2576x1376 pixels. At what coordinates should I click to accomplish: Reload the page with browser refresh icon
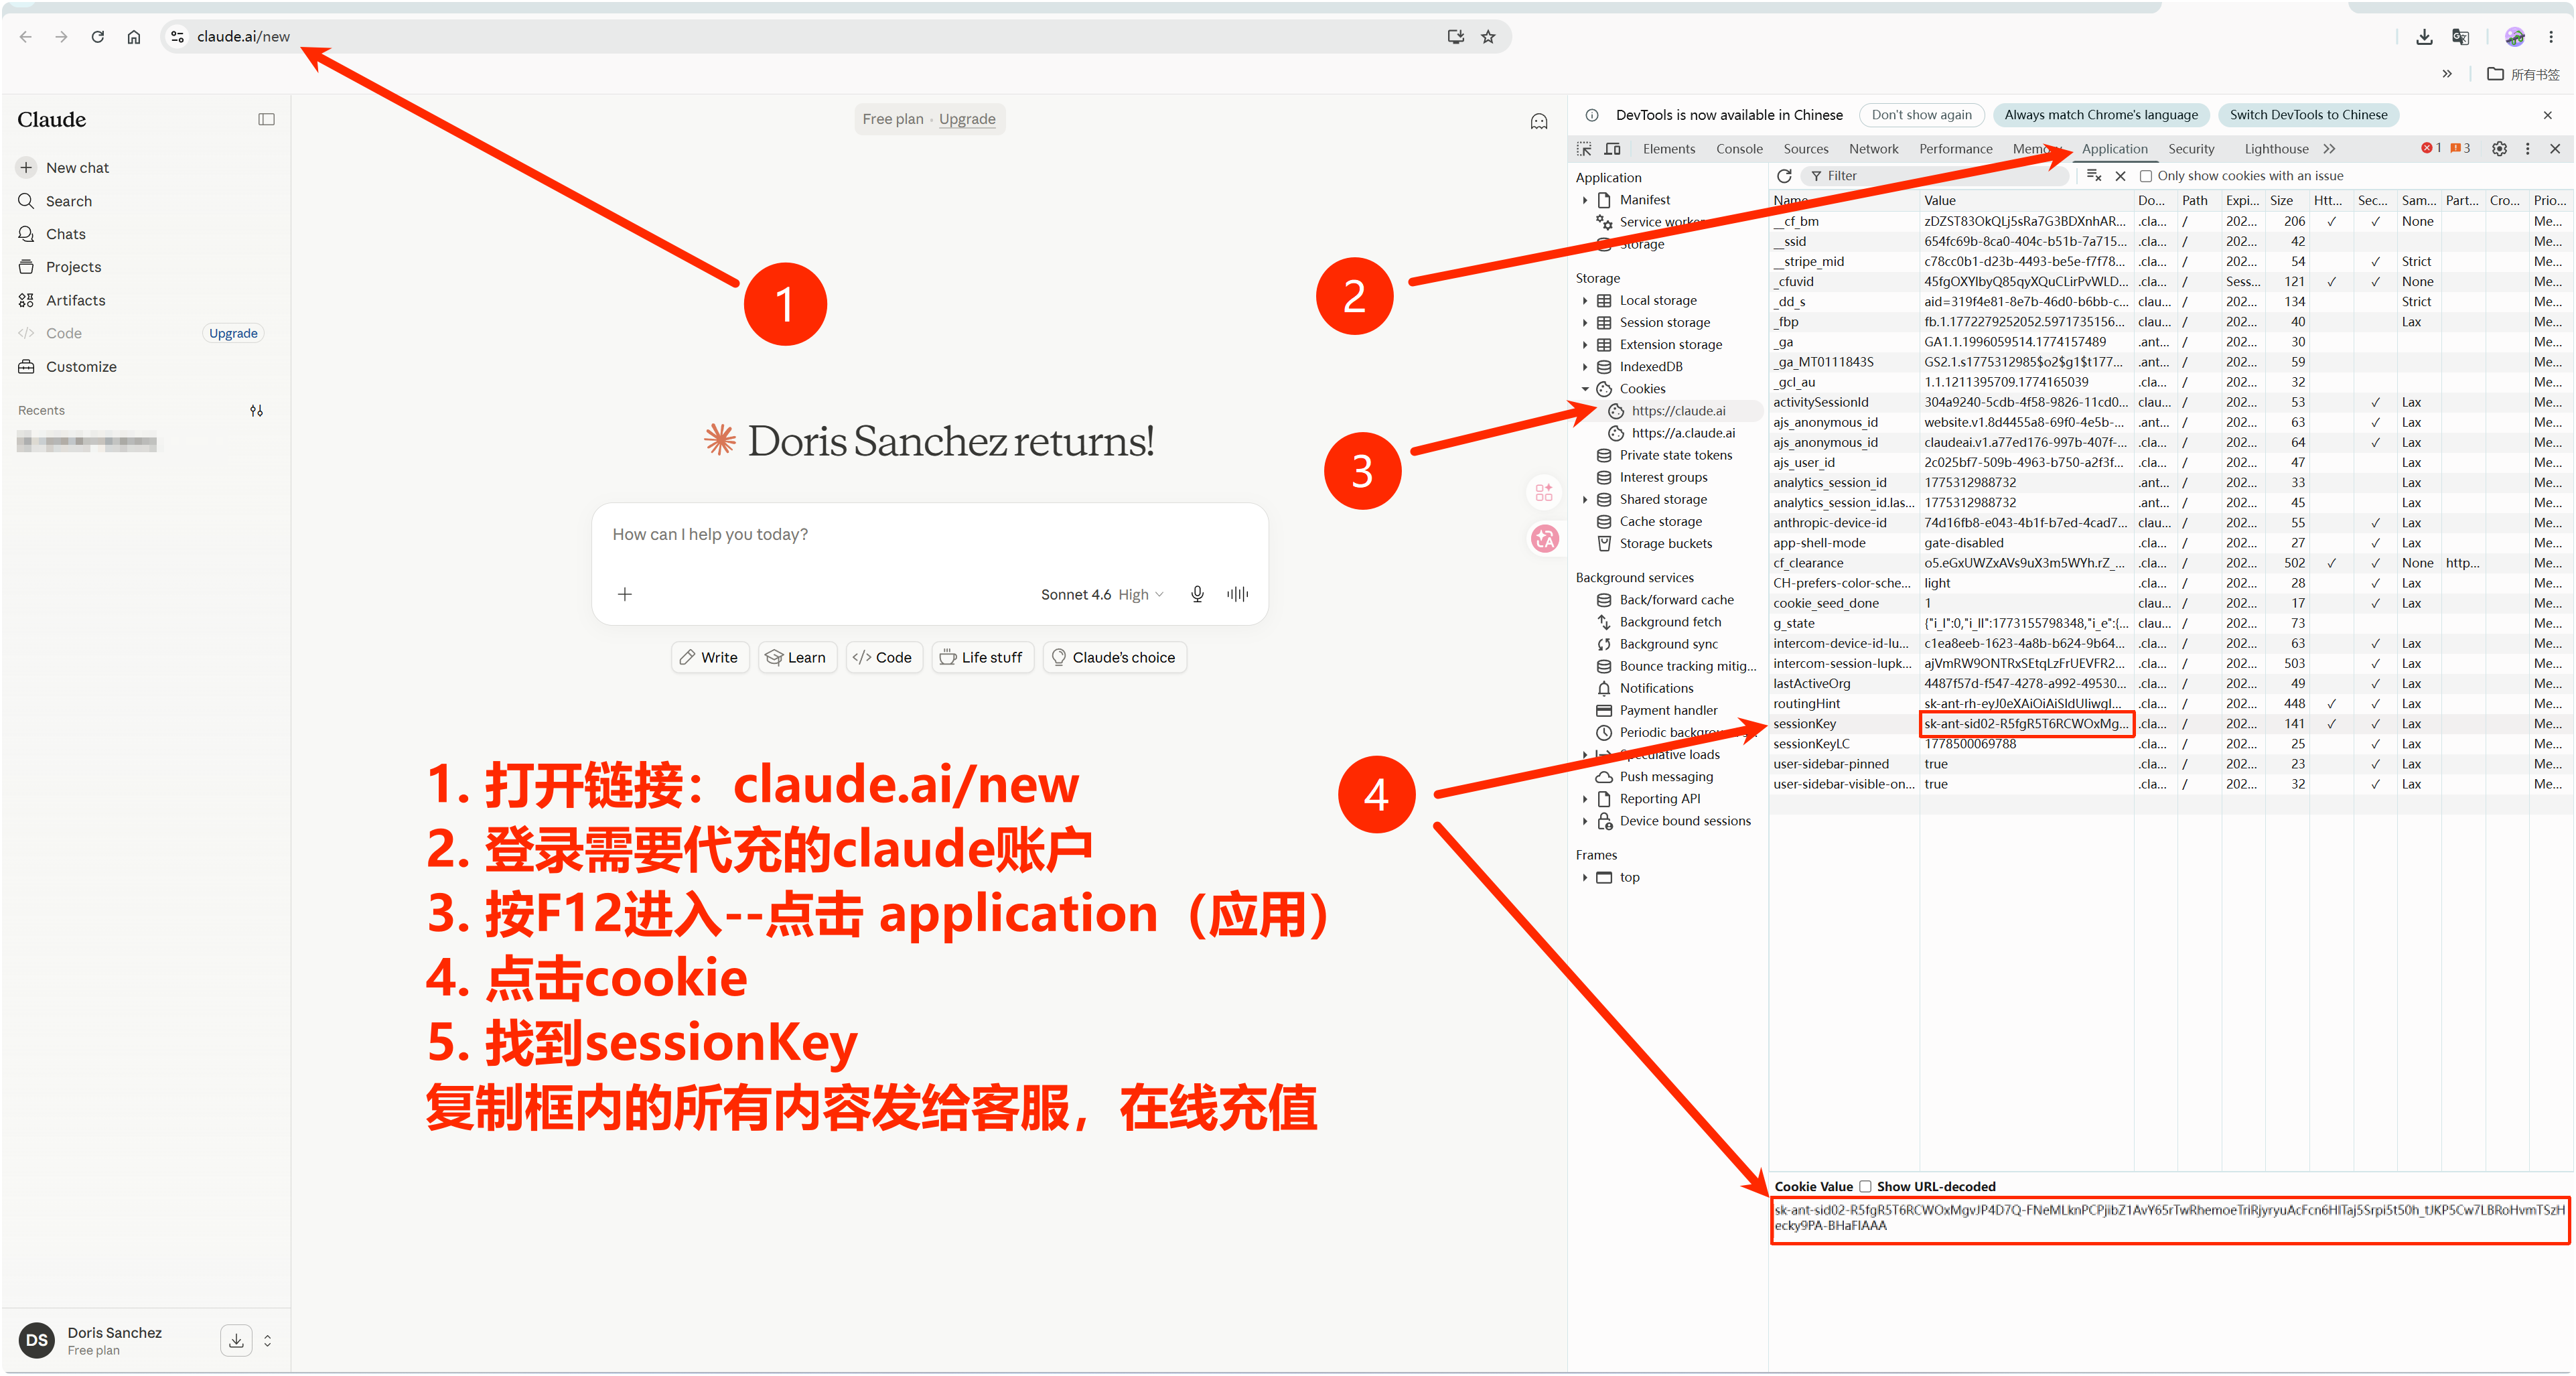coord(98,37)
